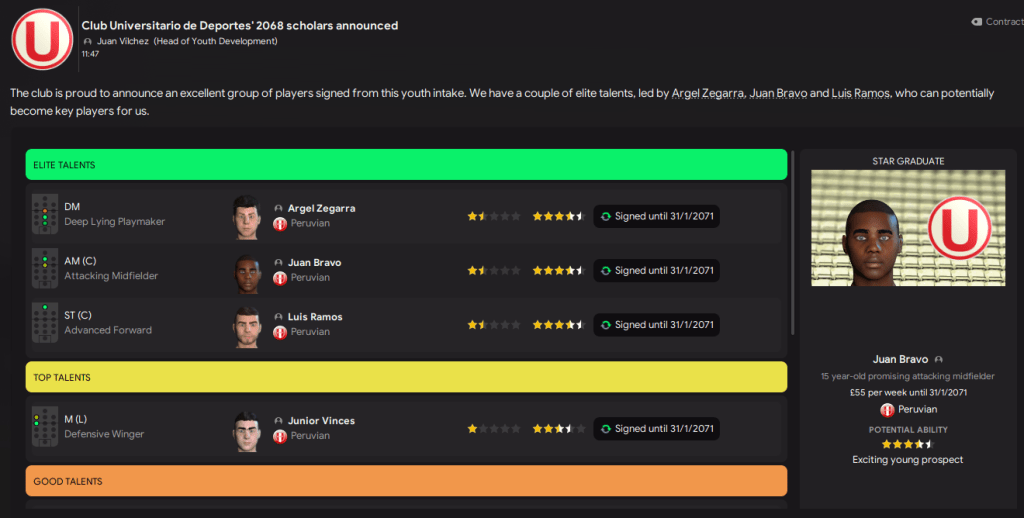The image size is (1024, 518).
Task: Click Signed until button in Argel Zegarra row
Action: click(x=657, y=216)
